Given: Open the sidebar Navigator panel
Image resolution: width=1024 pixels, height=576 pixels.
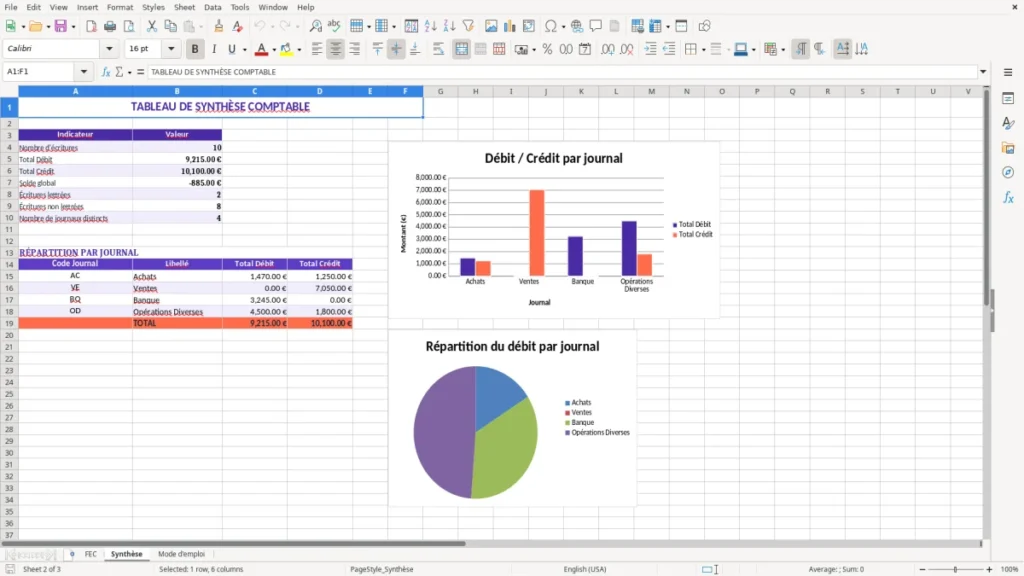Looking at the screenshot, I should click(x=1008, y=172).
